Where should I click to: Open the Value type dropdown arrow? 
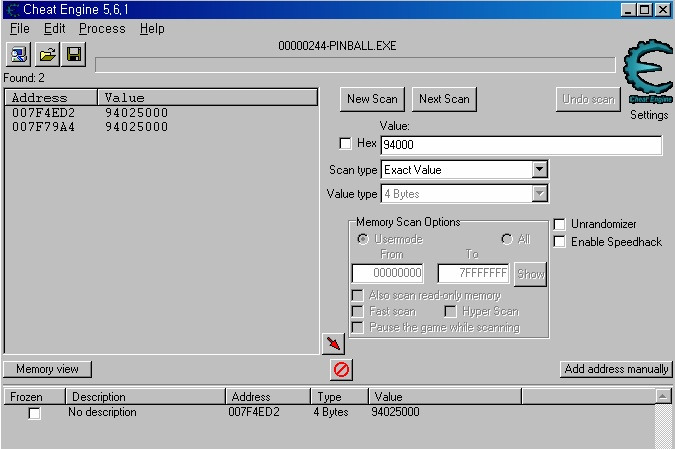(x=539, y=194)
